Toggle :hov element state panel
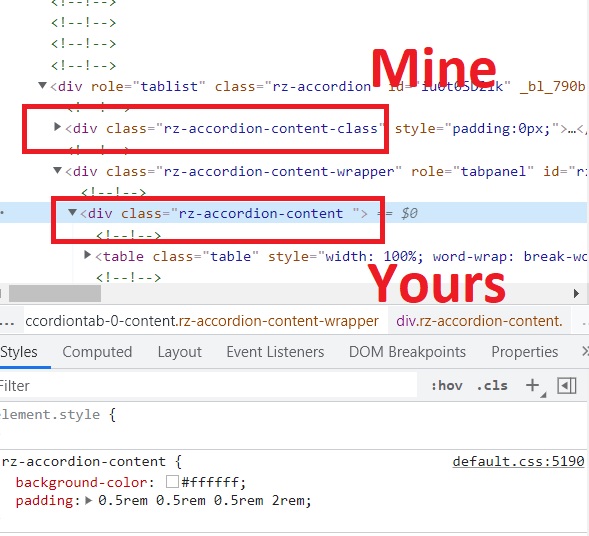 tap(447, 386)
